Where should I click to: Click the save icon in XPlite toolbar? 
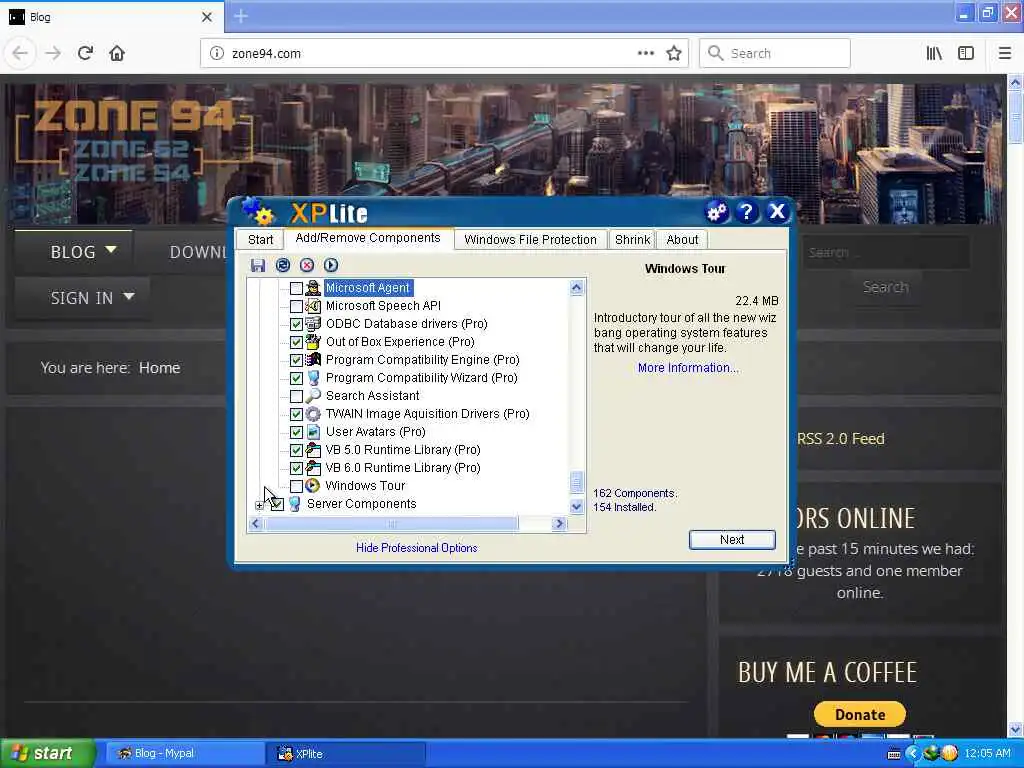258,265
